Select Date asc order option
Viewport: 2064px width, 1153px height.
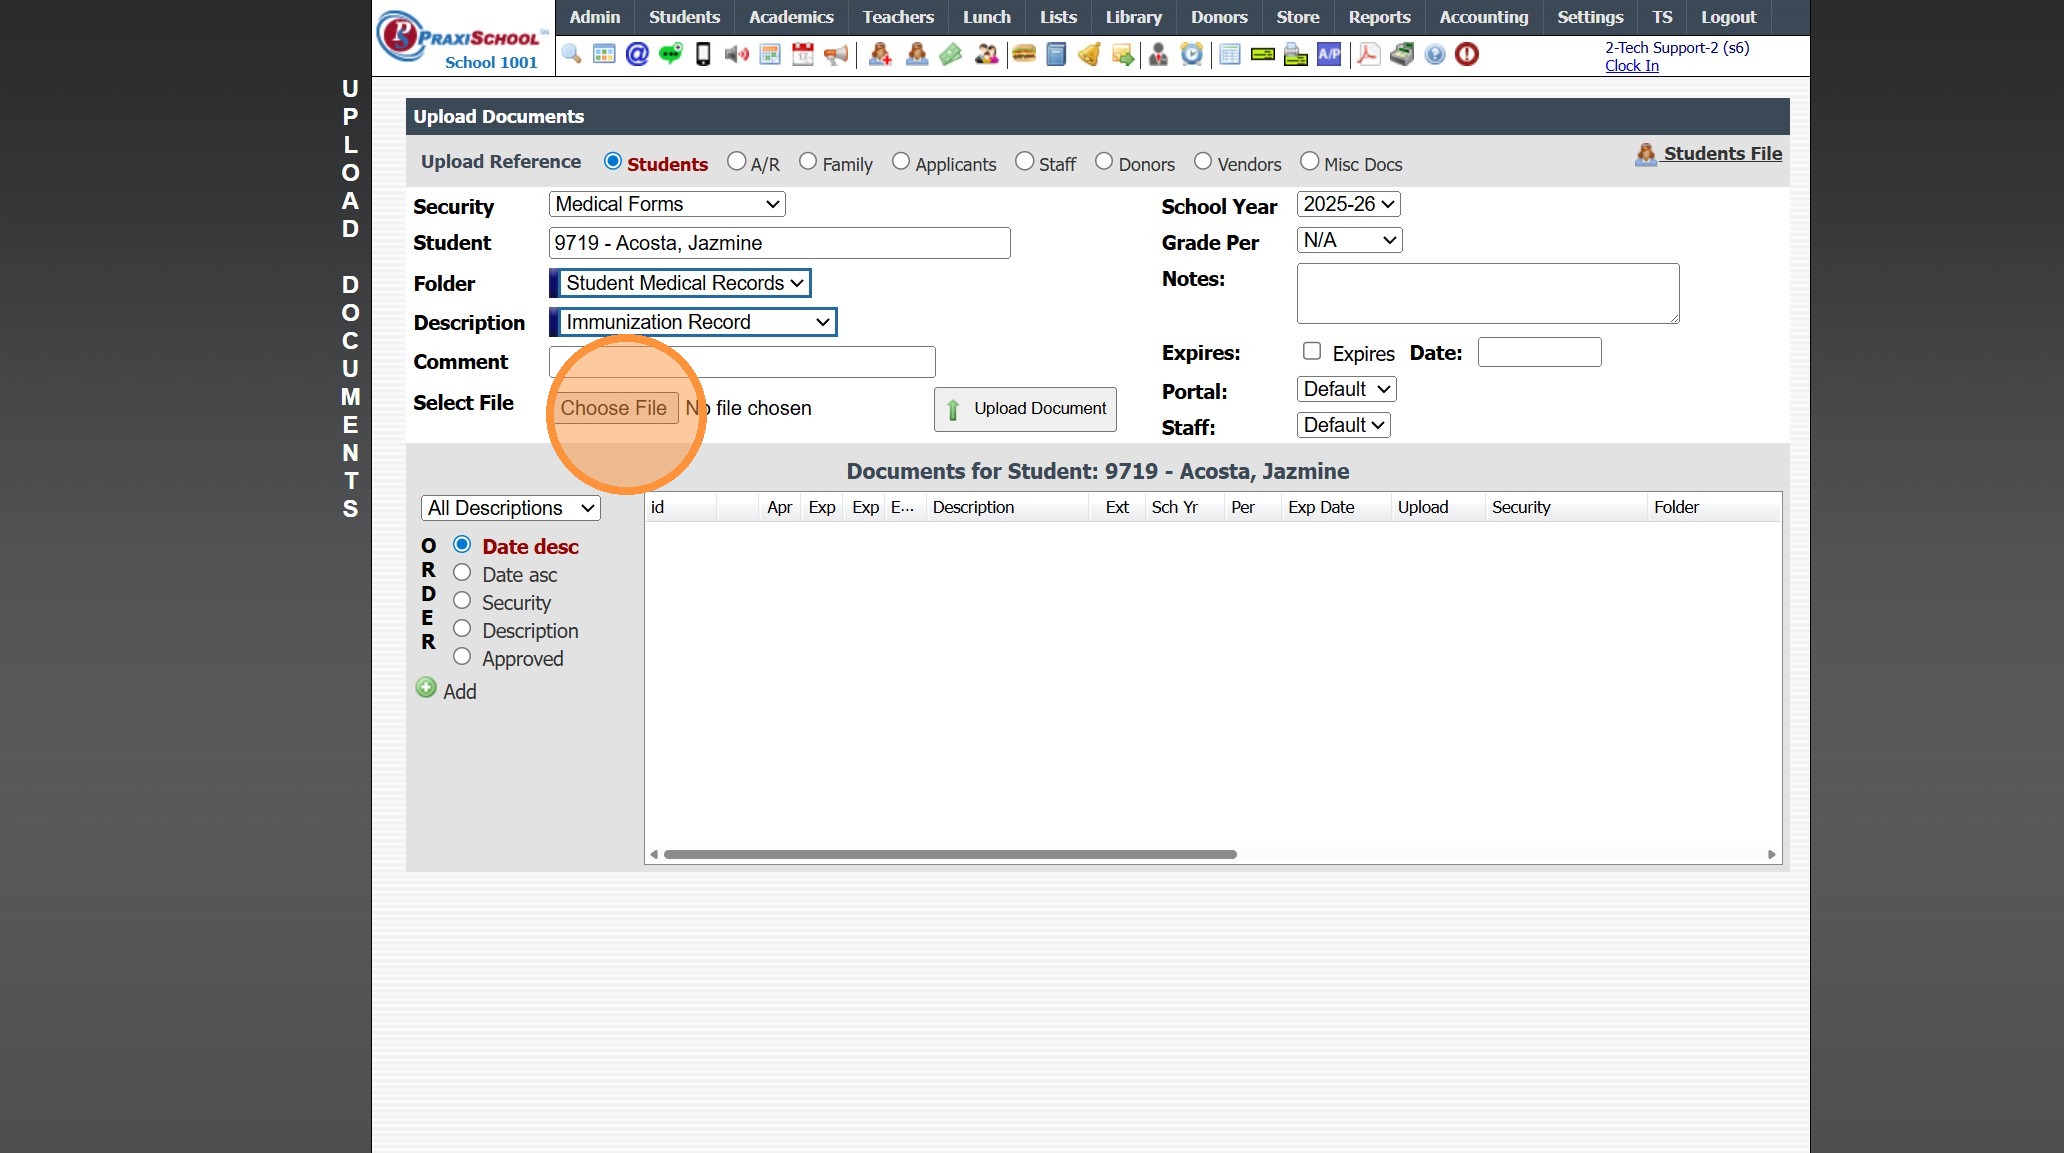click(x=462, y=573)
